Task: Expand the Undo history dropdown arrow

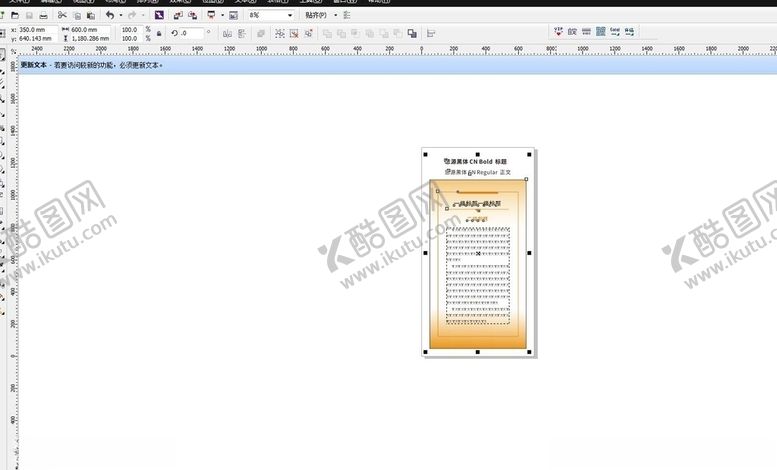Action: [x=120, y=16]
